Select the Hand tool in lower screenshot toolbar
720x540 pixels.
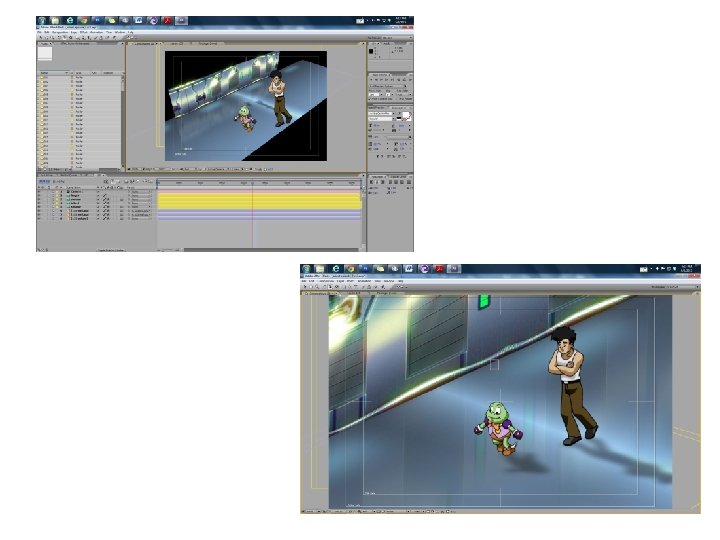(311, 287)
